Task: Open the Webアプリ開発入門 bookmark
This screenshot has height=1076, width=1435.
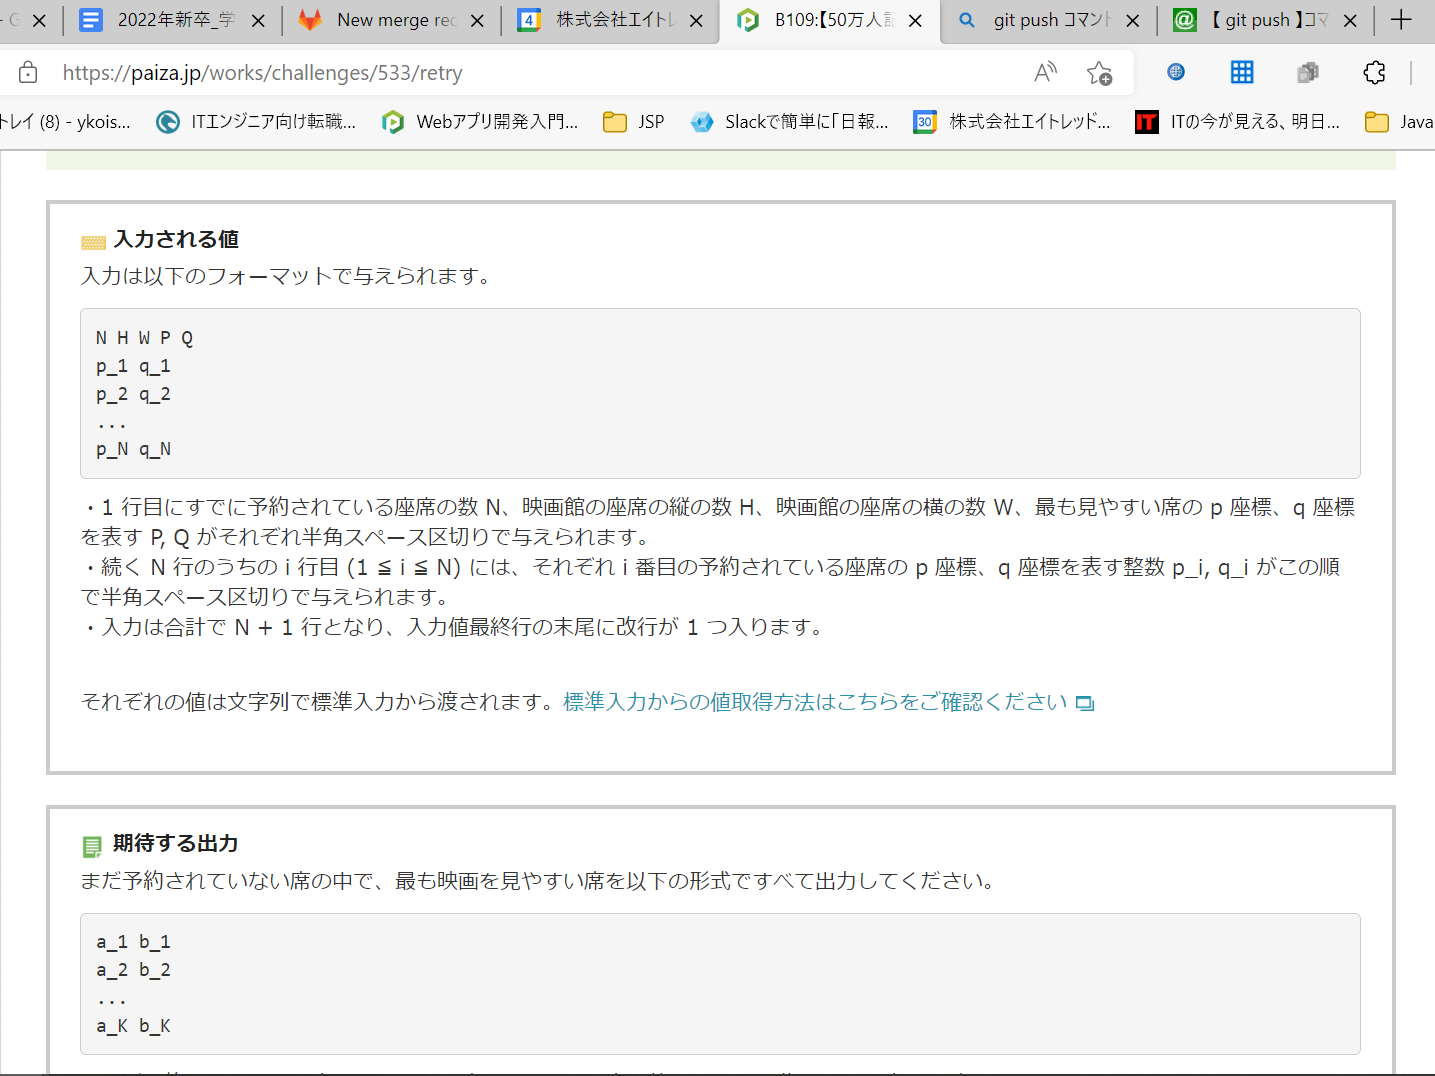Action: pyautogui.click(x=481, y=122)
